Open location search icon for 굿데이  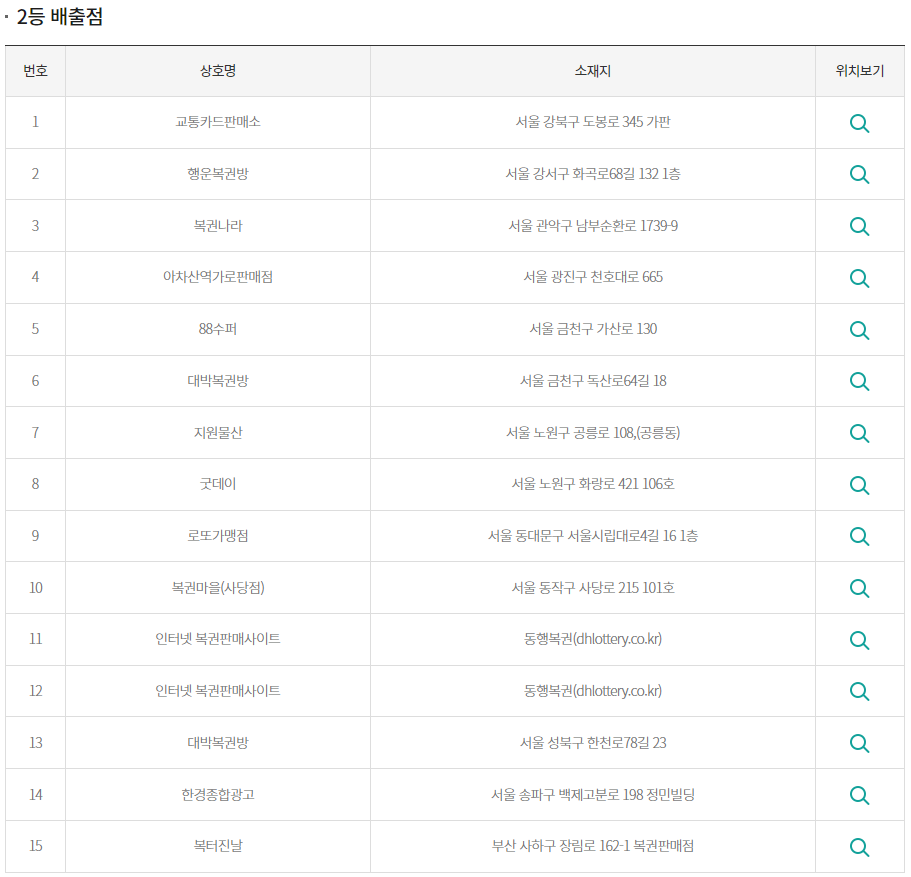click(x=859, y=485)
